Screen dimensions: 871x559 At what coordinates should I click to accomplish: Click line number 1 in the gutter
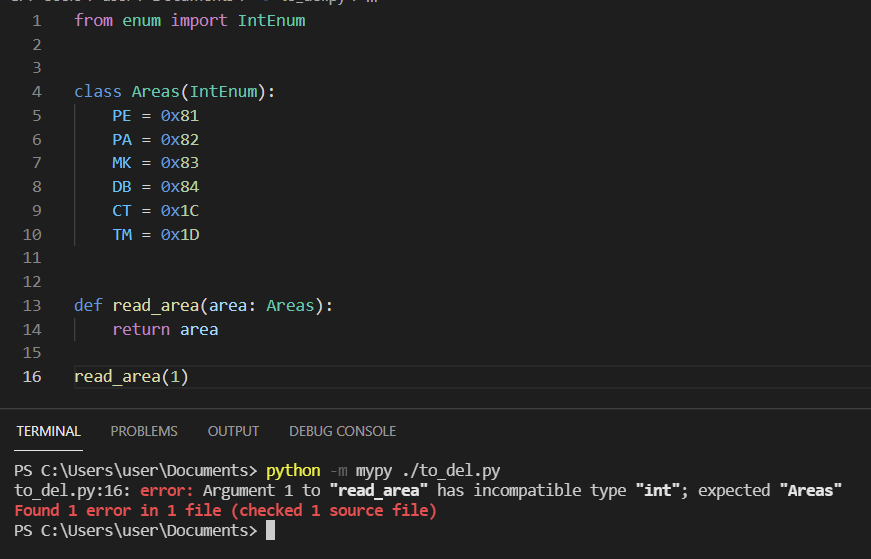pyautogui.click(x=37, y=21)
